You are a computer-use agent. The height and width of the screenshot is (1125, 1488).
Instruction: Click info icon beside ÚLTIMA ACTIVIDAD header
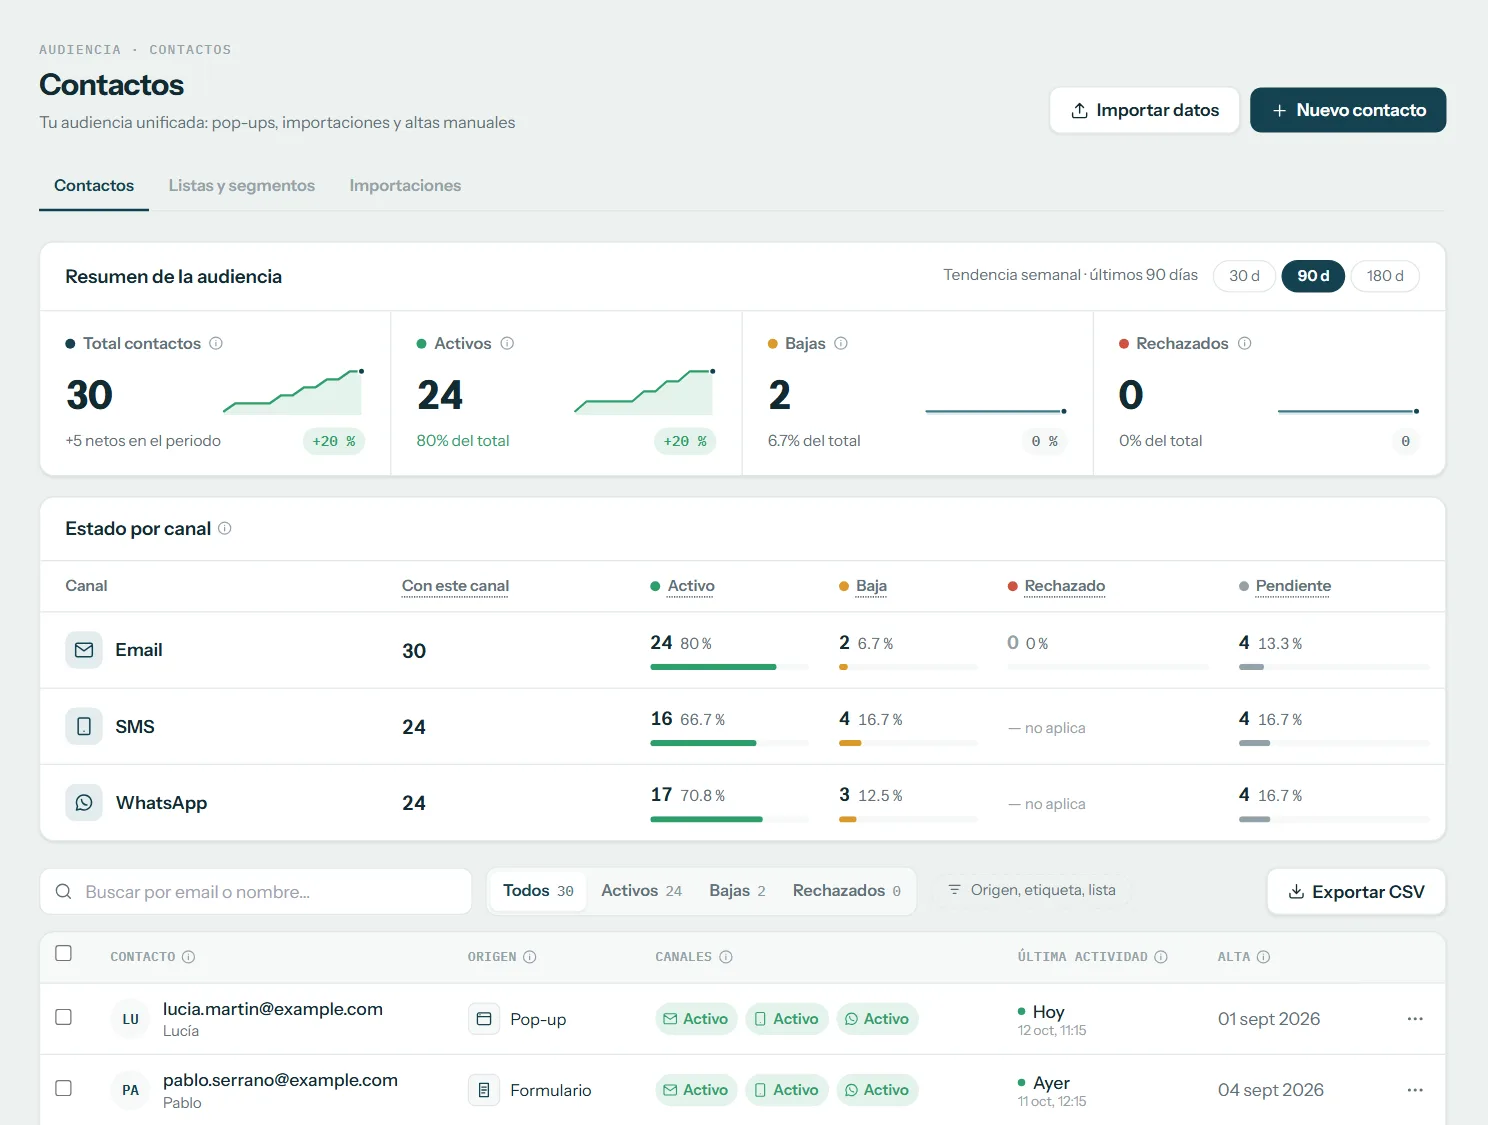pos(1161,957)
